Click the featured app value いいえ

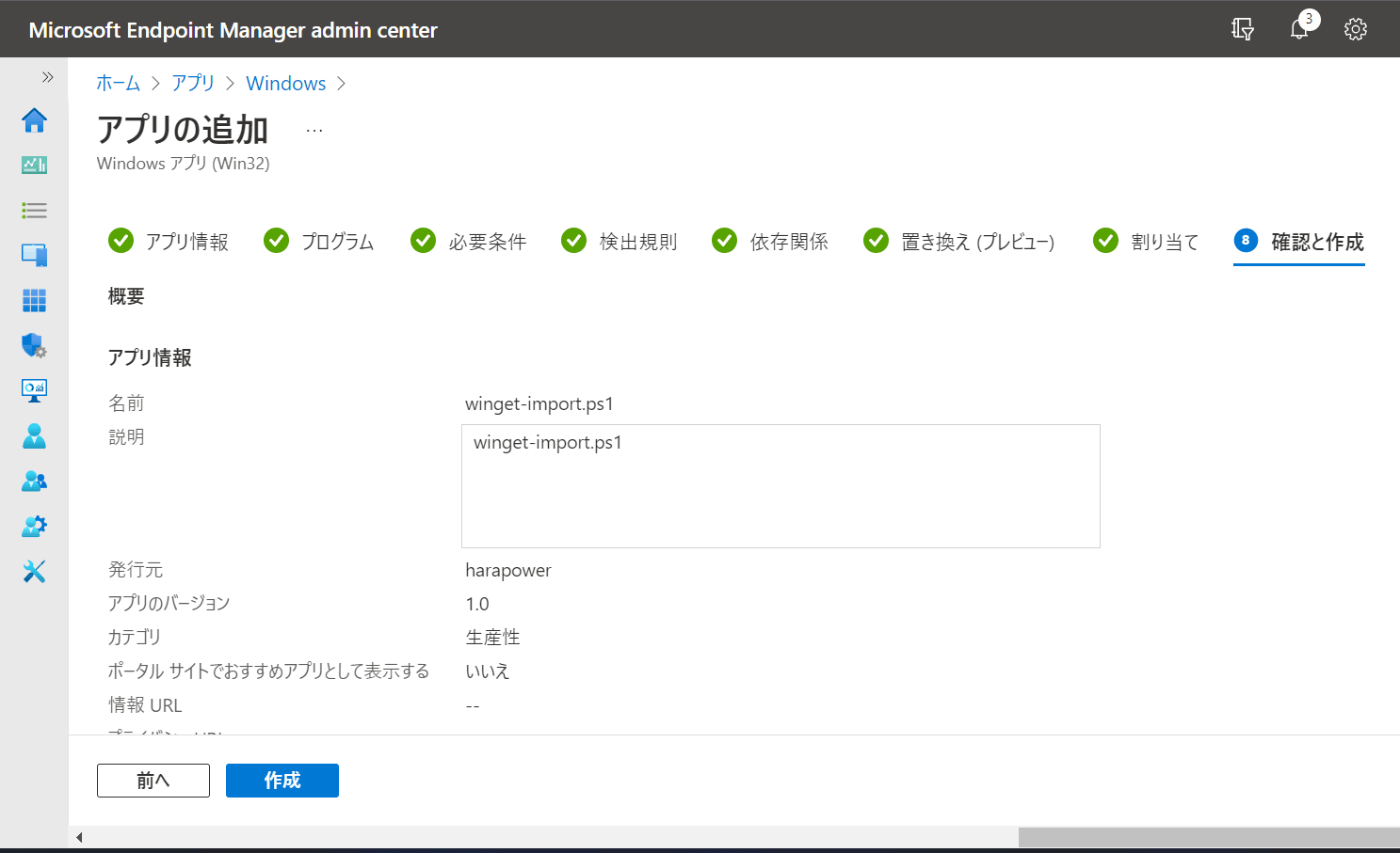coord(488,671)
